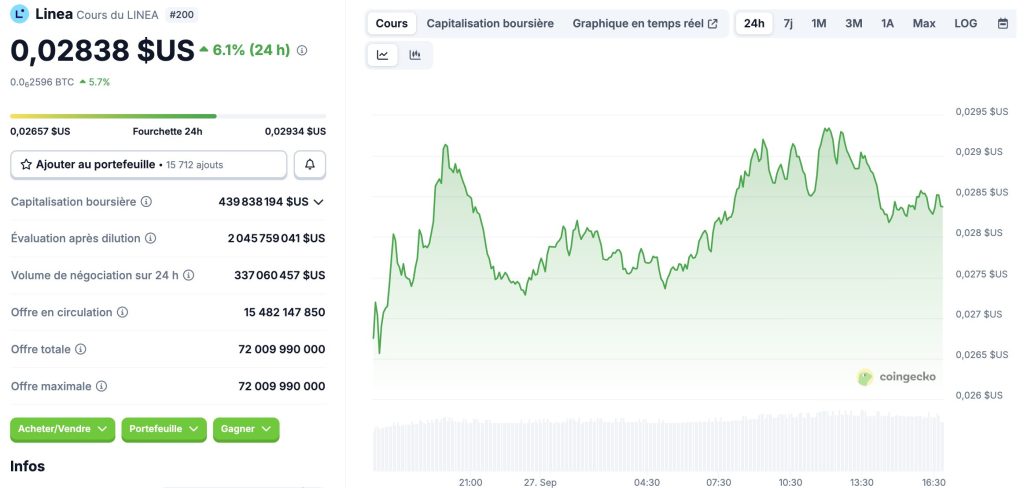The height and width of the screenshot is (488, 1024).
Task: Switch to candlestick chart icon
Action: 415,56
